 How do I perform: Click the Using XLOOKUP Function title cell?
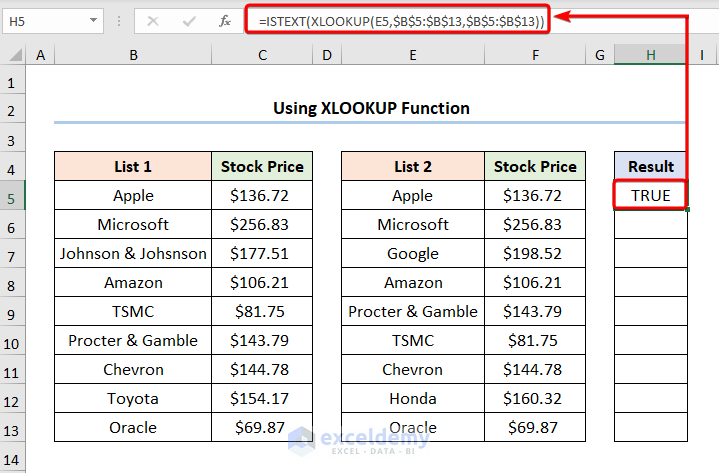371,108
